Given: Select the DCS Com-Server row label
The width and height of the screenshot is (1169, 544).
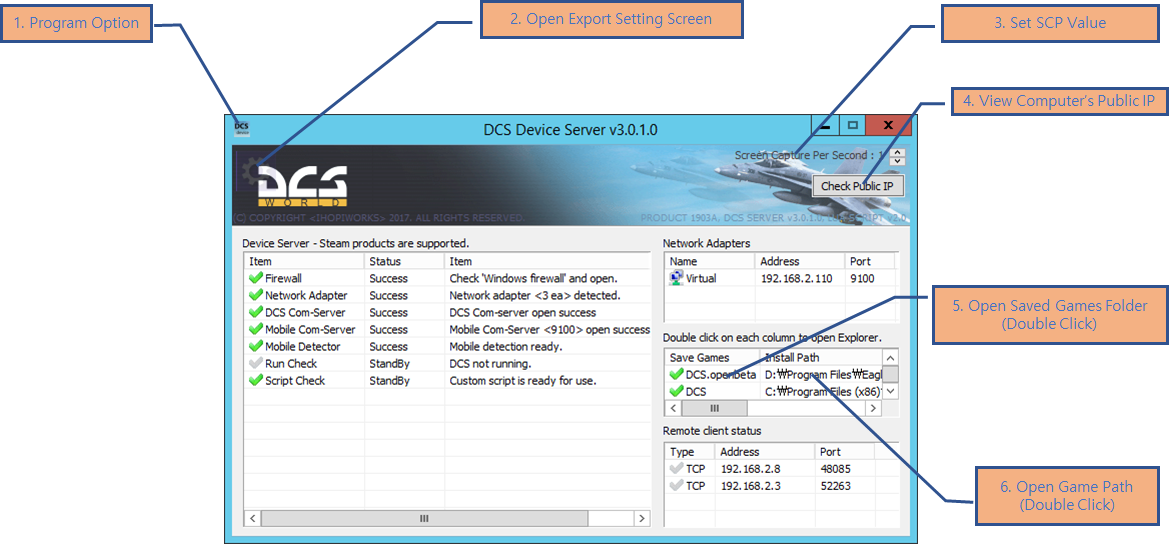Looking at the screenshot, I should tap(305, 312).
